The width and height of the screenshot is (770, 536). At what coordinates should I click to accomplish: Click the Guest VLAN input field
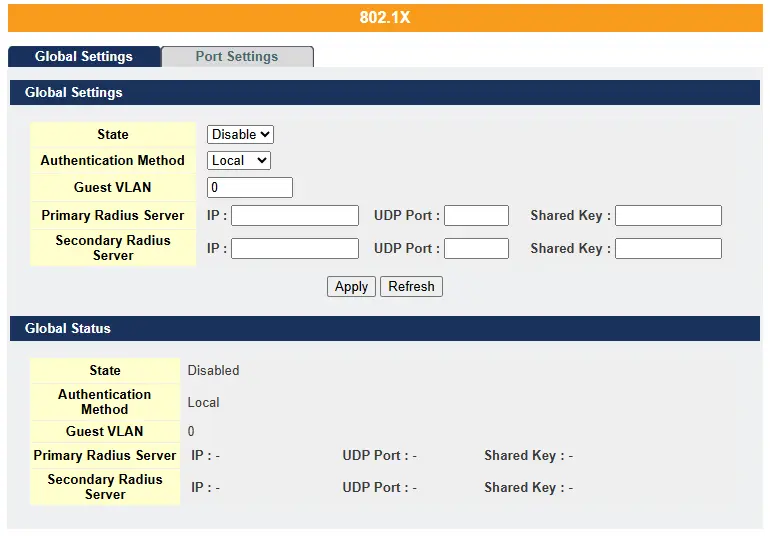(249, 188)
